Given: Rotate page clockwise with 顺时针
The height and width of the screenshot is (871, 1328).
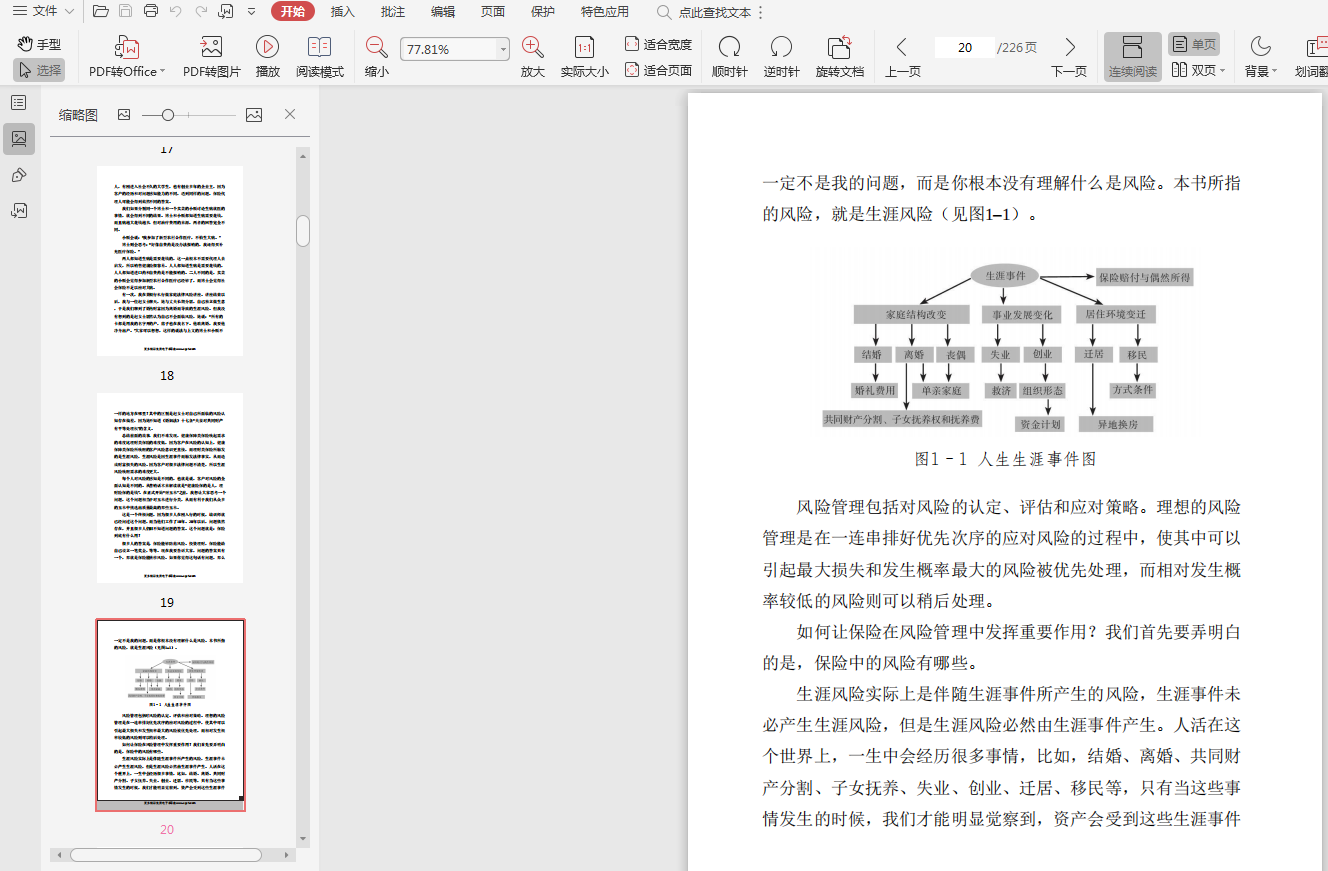Looking at the screenshot, I should coord(729,47).
